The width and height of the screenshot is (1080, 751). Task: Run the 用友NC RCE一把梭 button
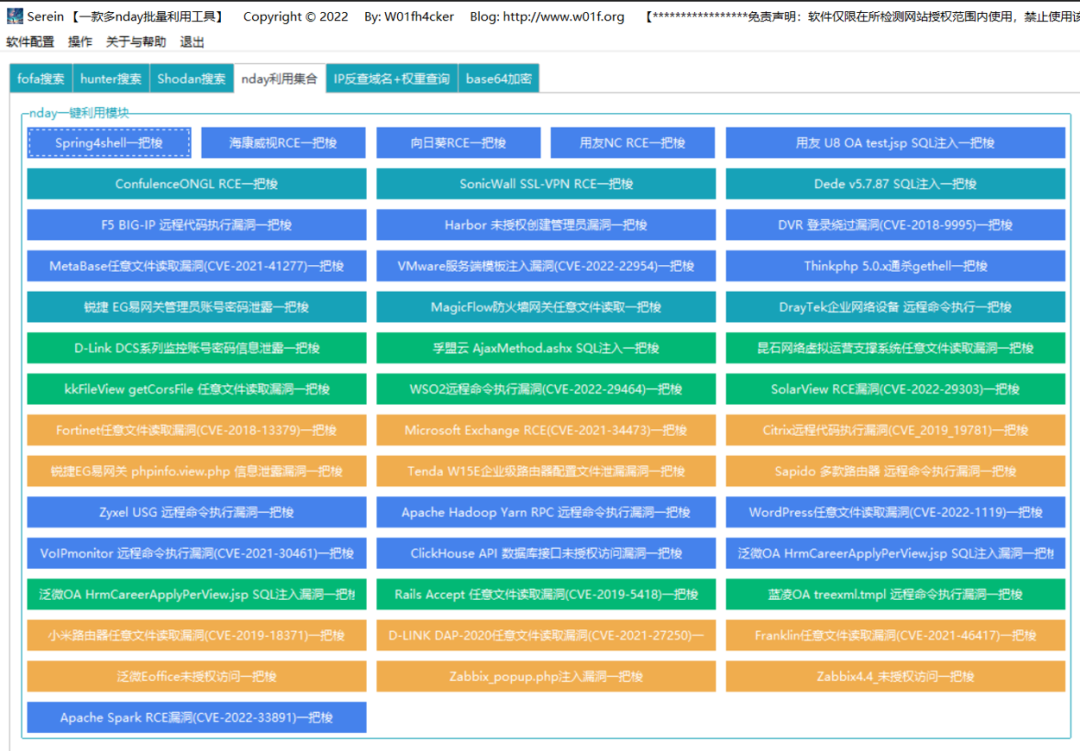632,143
